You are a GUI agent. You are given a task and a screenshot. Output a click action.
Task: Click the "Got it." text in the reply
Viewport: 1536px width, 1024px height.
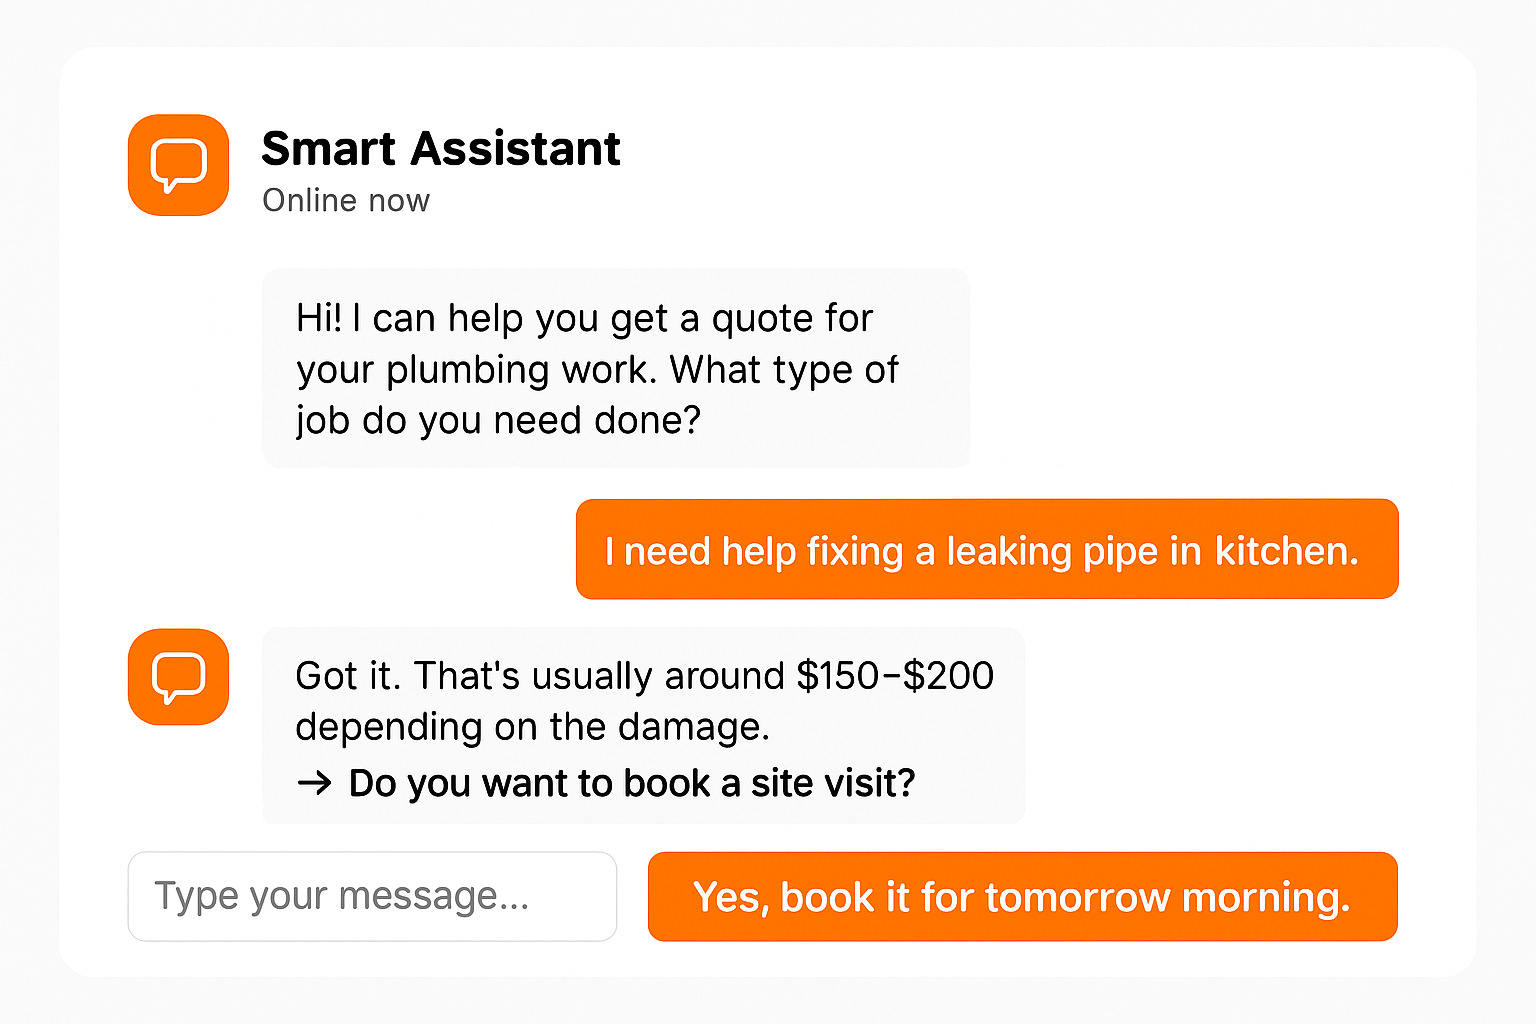point(347,676)
